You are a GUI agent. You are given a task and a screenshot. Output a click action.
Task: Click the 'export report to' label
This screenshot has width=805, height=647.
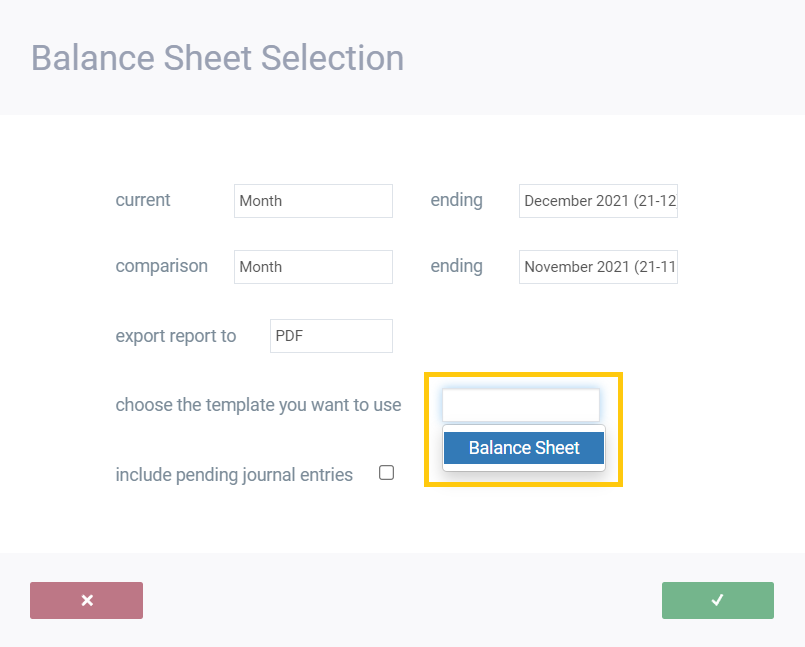[176, 336]
